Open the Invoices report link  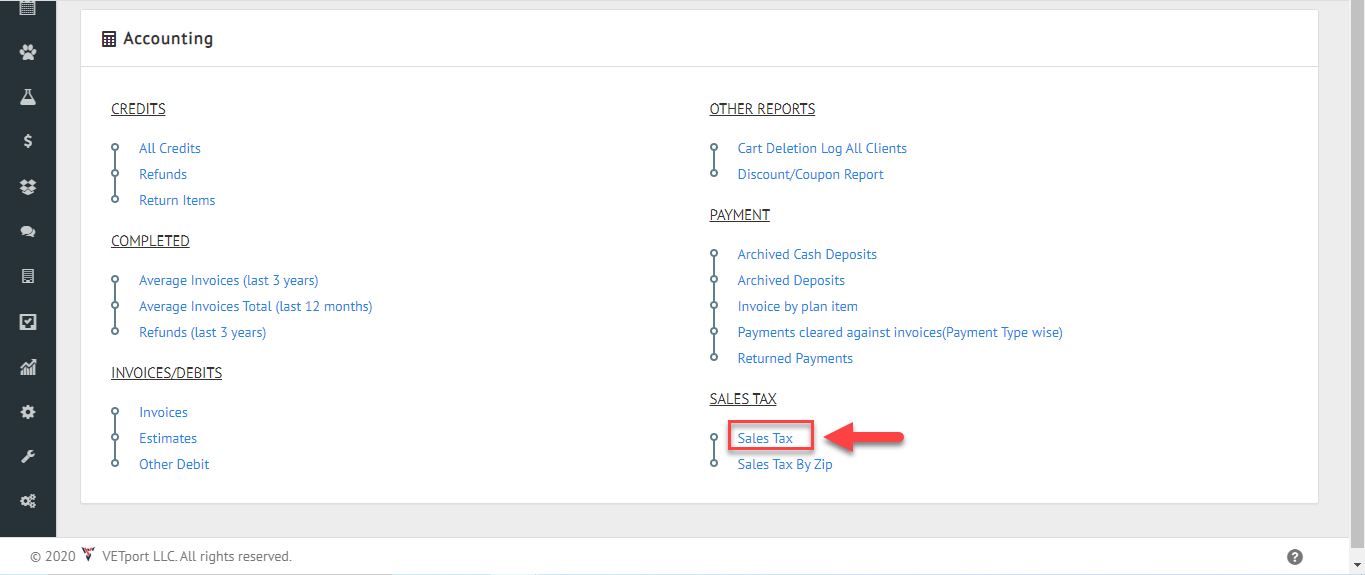pyautogui.click(x=164, y=412)
